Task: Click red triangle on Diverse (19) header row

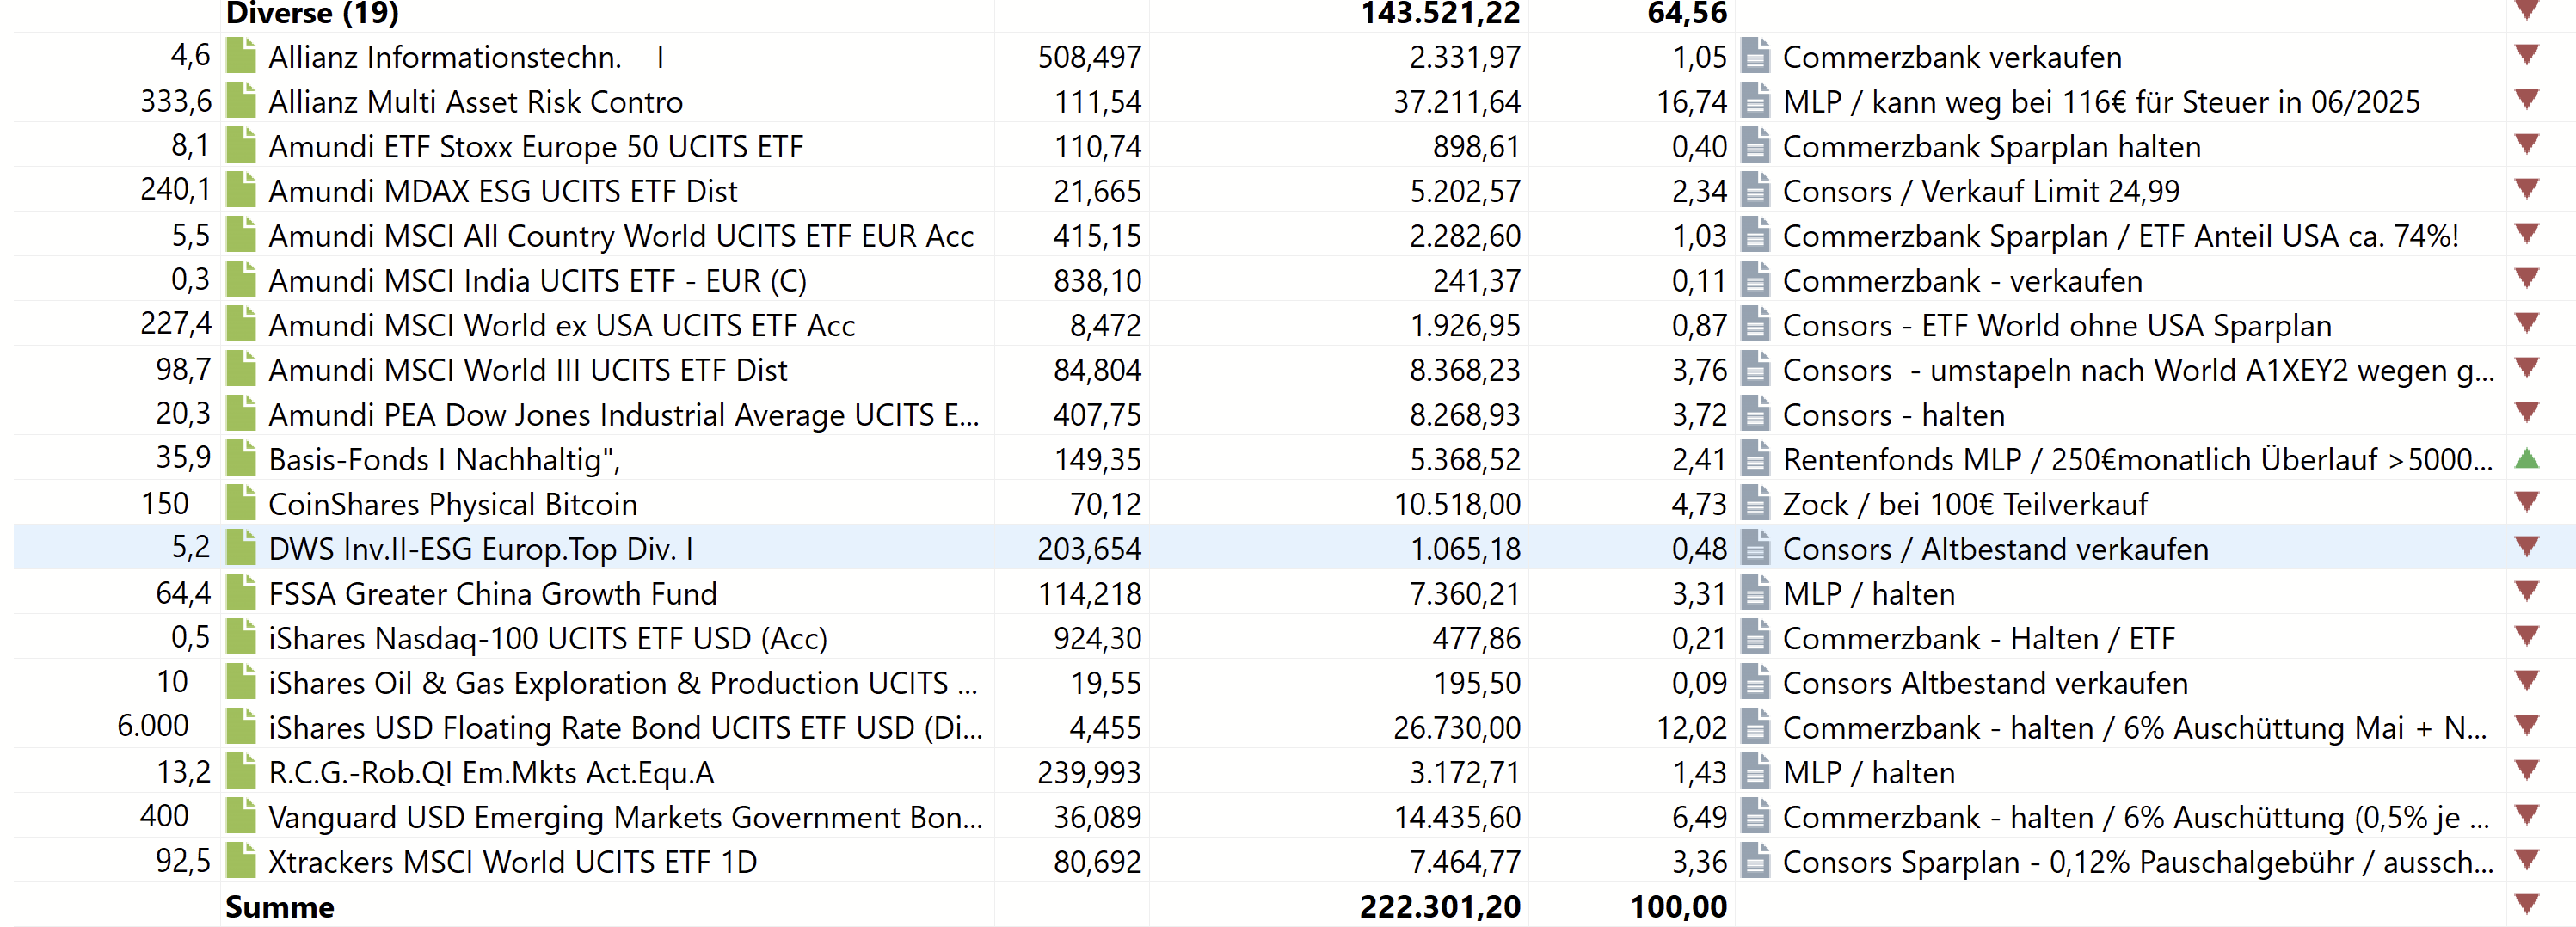Action: coord(2527,11)
